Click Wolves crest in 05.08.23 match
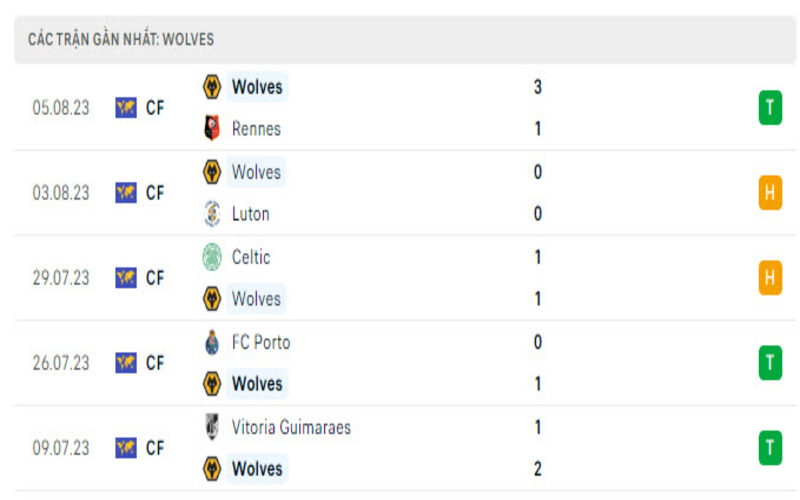Image resolution: width=800 pixels, height=500 pixels. pyautogui.click(x=211, y=87)
